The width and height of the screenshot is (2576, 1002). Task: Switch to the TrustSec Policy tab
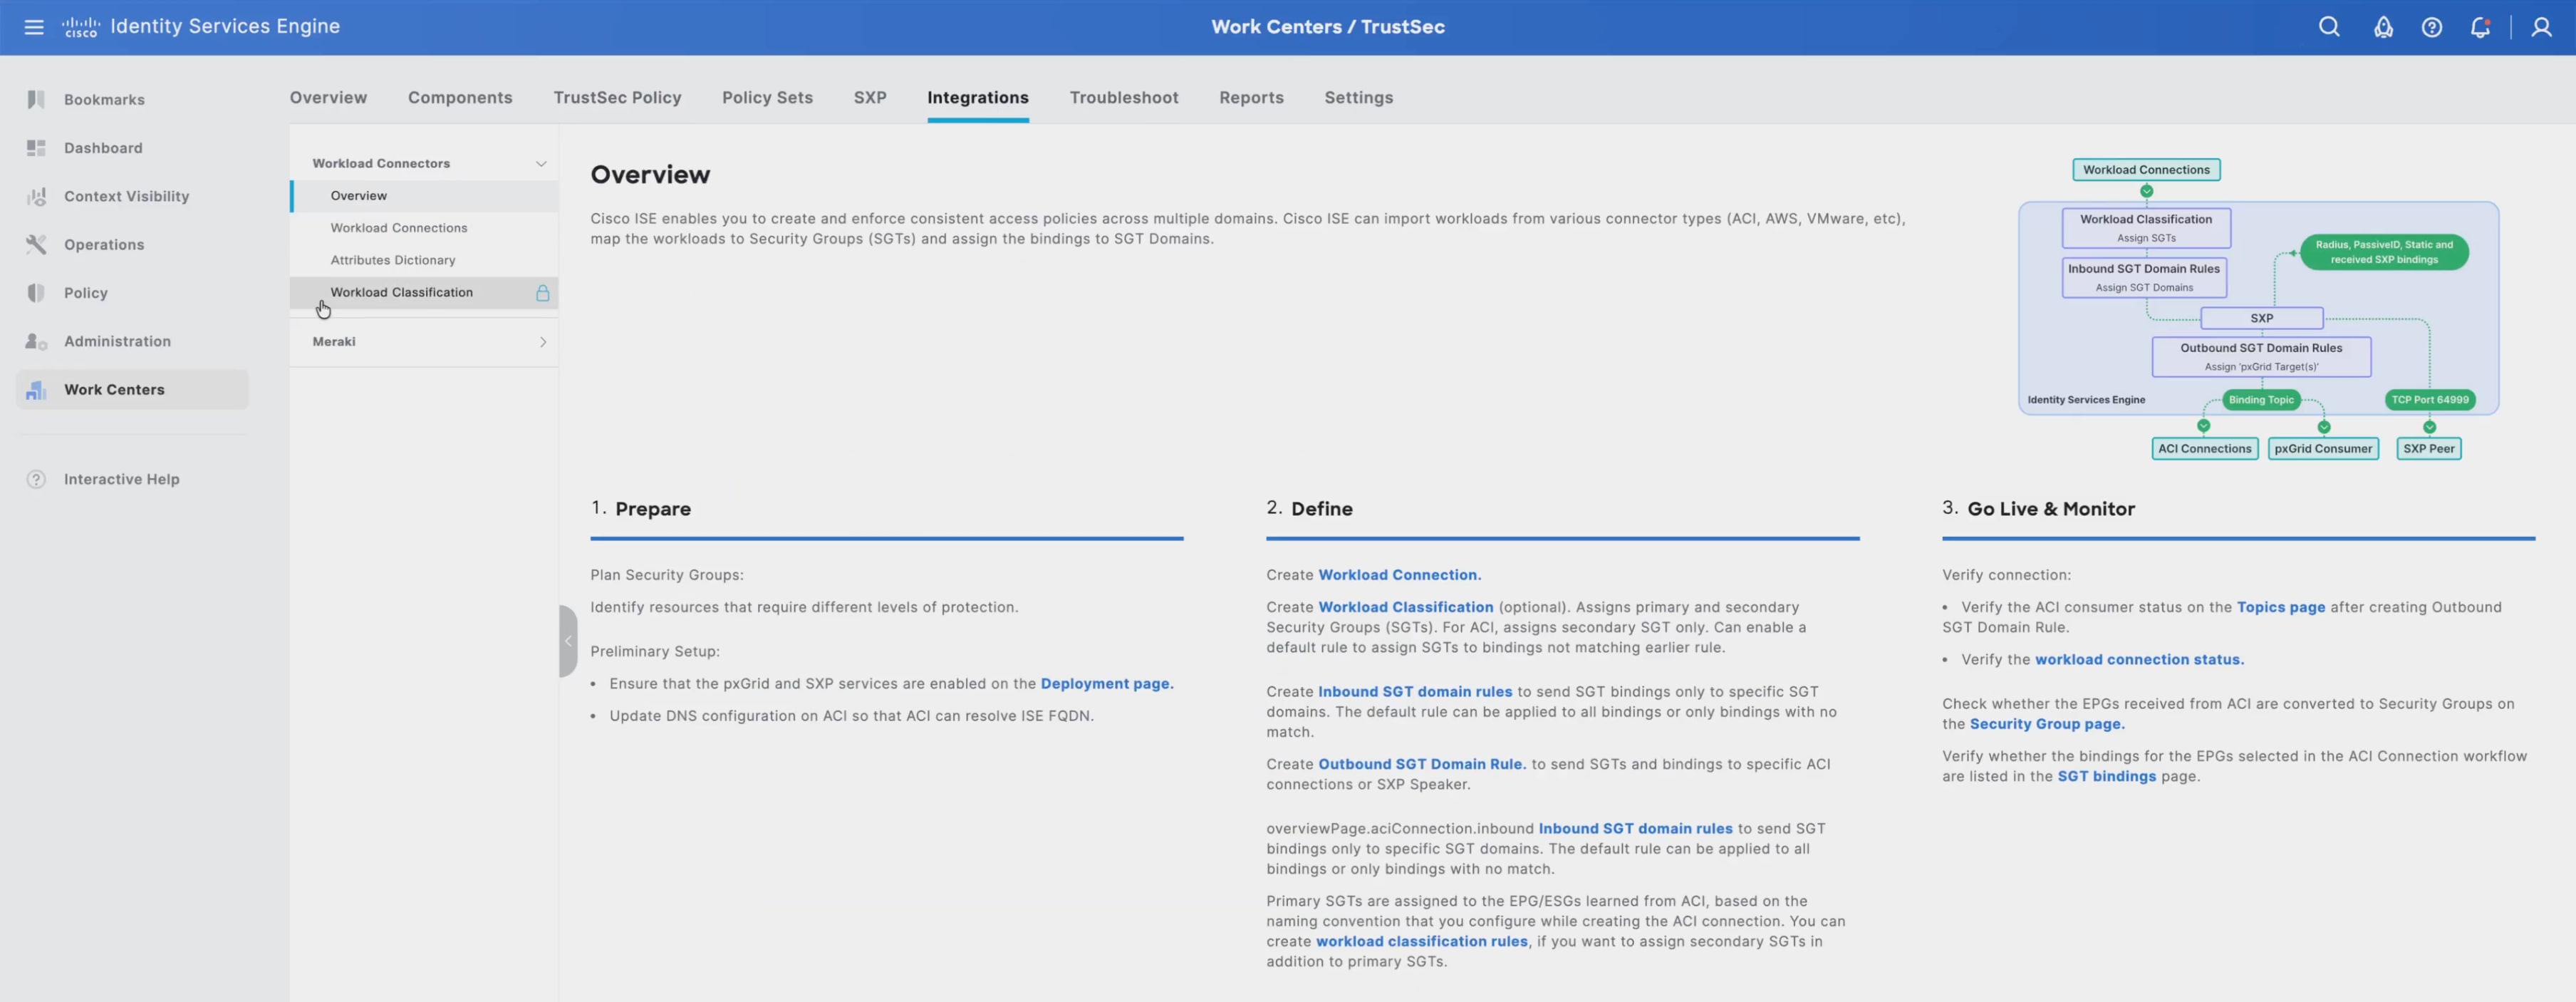pos(617,97)
